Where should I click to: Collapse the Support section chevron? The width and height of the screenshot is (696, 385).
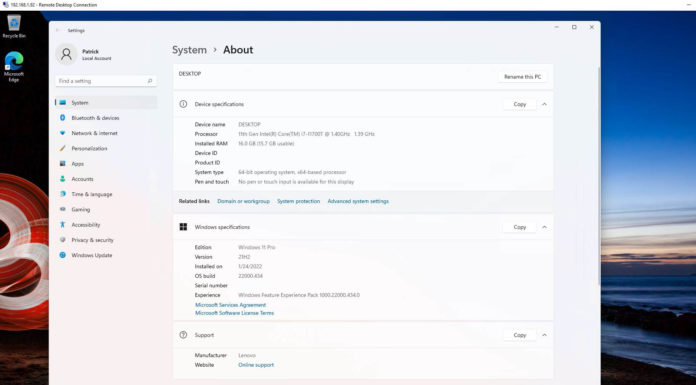point(544,335)
